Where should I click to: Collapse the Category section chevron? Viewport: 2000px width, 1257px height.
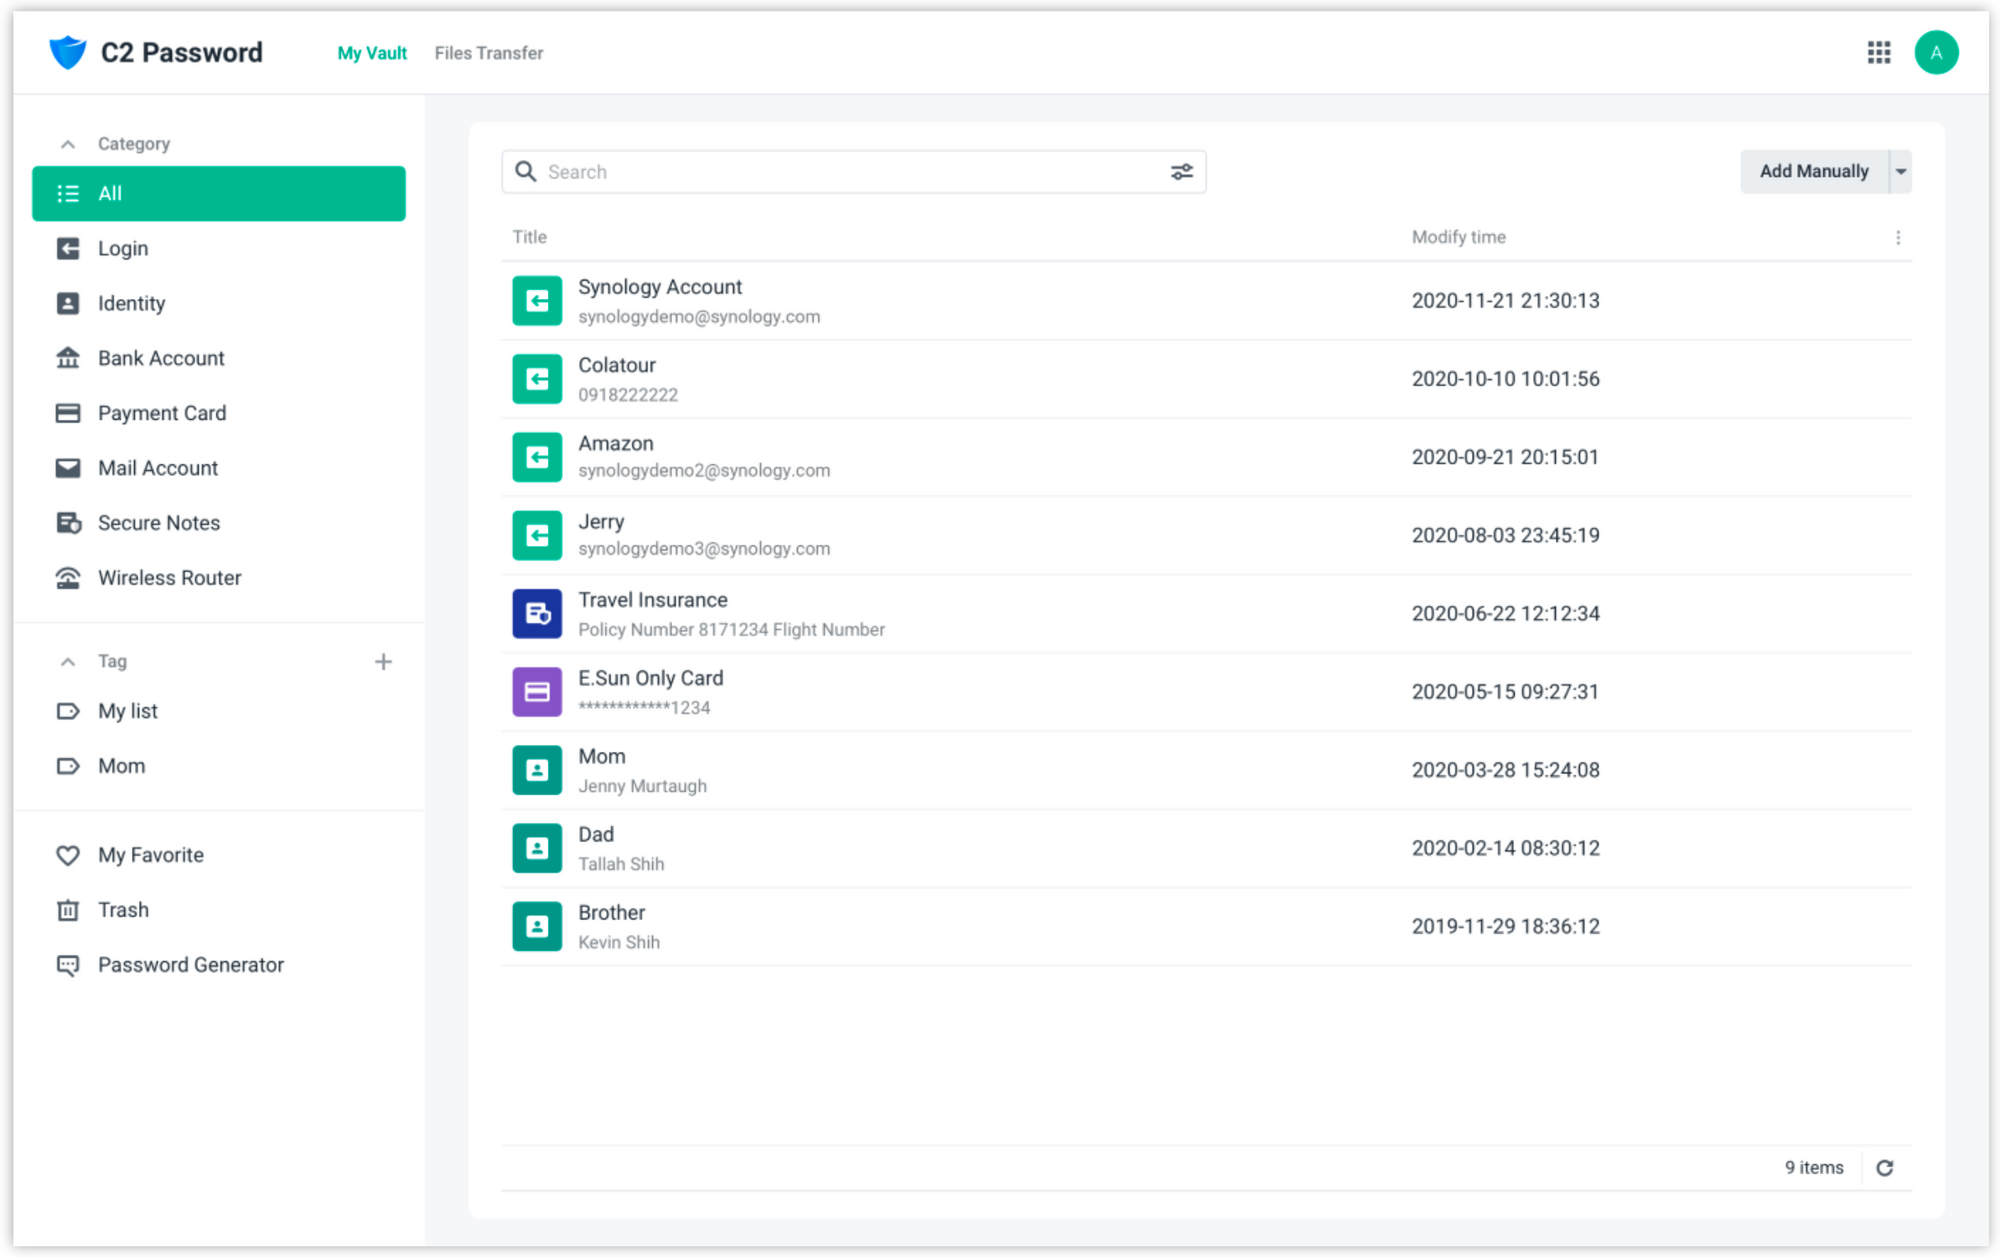tap(68, 144)
